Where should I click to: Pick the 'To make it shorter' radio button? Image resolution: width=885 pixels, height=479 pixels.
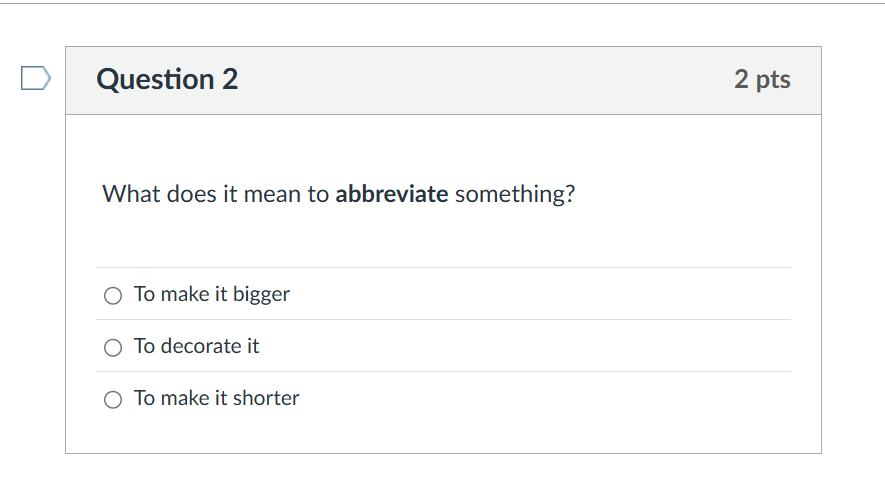tap(114, 399)
